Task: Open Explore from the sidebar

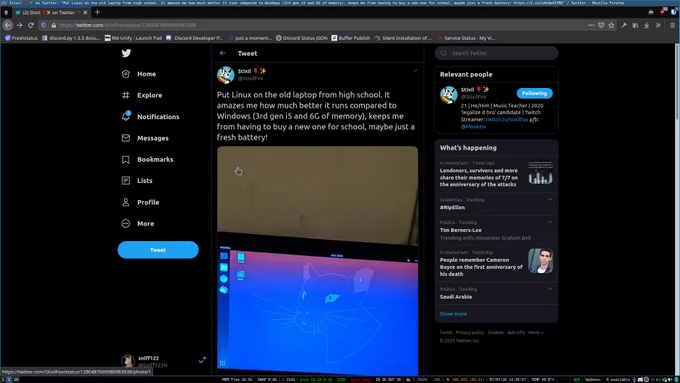Action: pyautogui.click(x=142, y=95)
